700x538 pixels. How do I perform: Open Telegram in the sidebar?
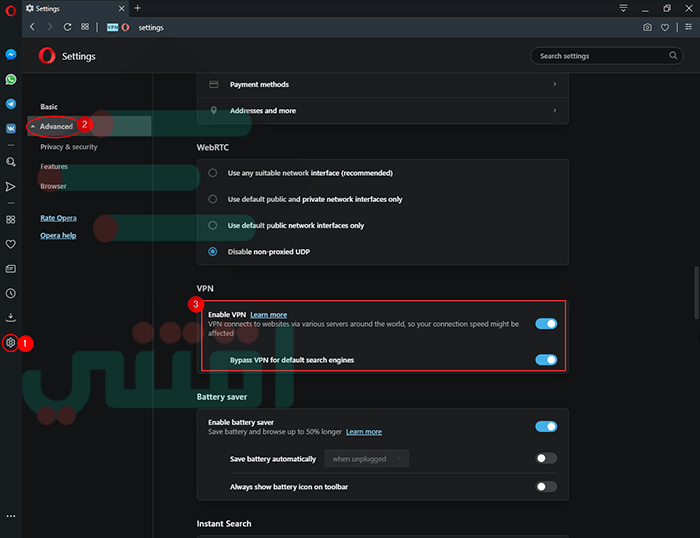[11, 104]
